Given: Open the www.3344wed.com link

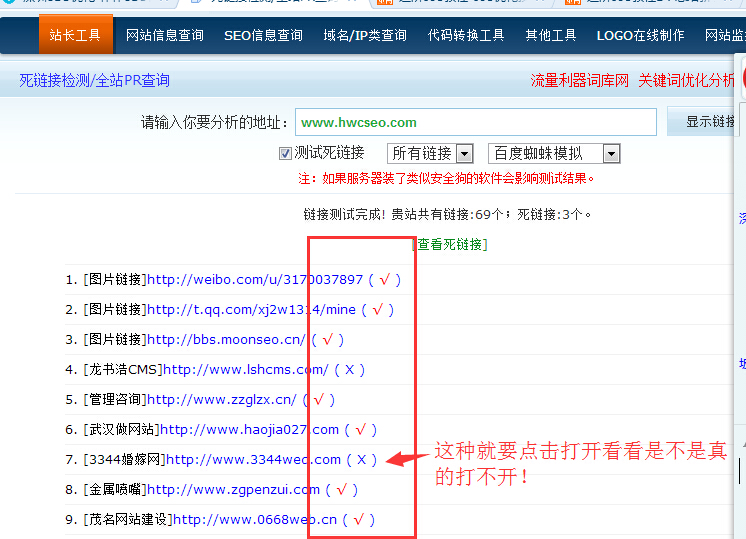Looking at the screenshot, I should tap(253, 460).
